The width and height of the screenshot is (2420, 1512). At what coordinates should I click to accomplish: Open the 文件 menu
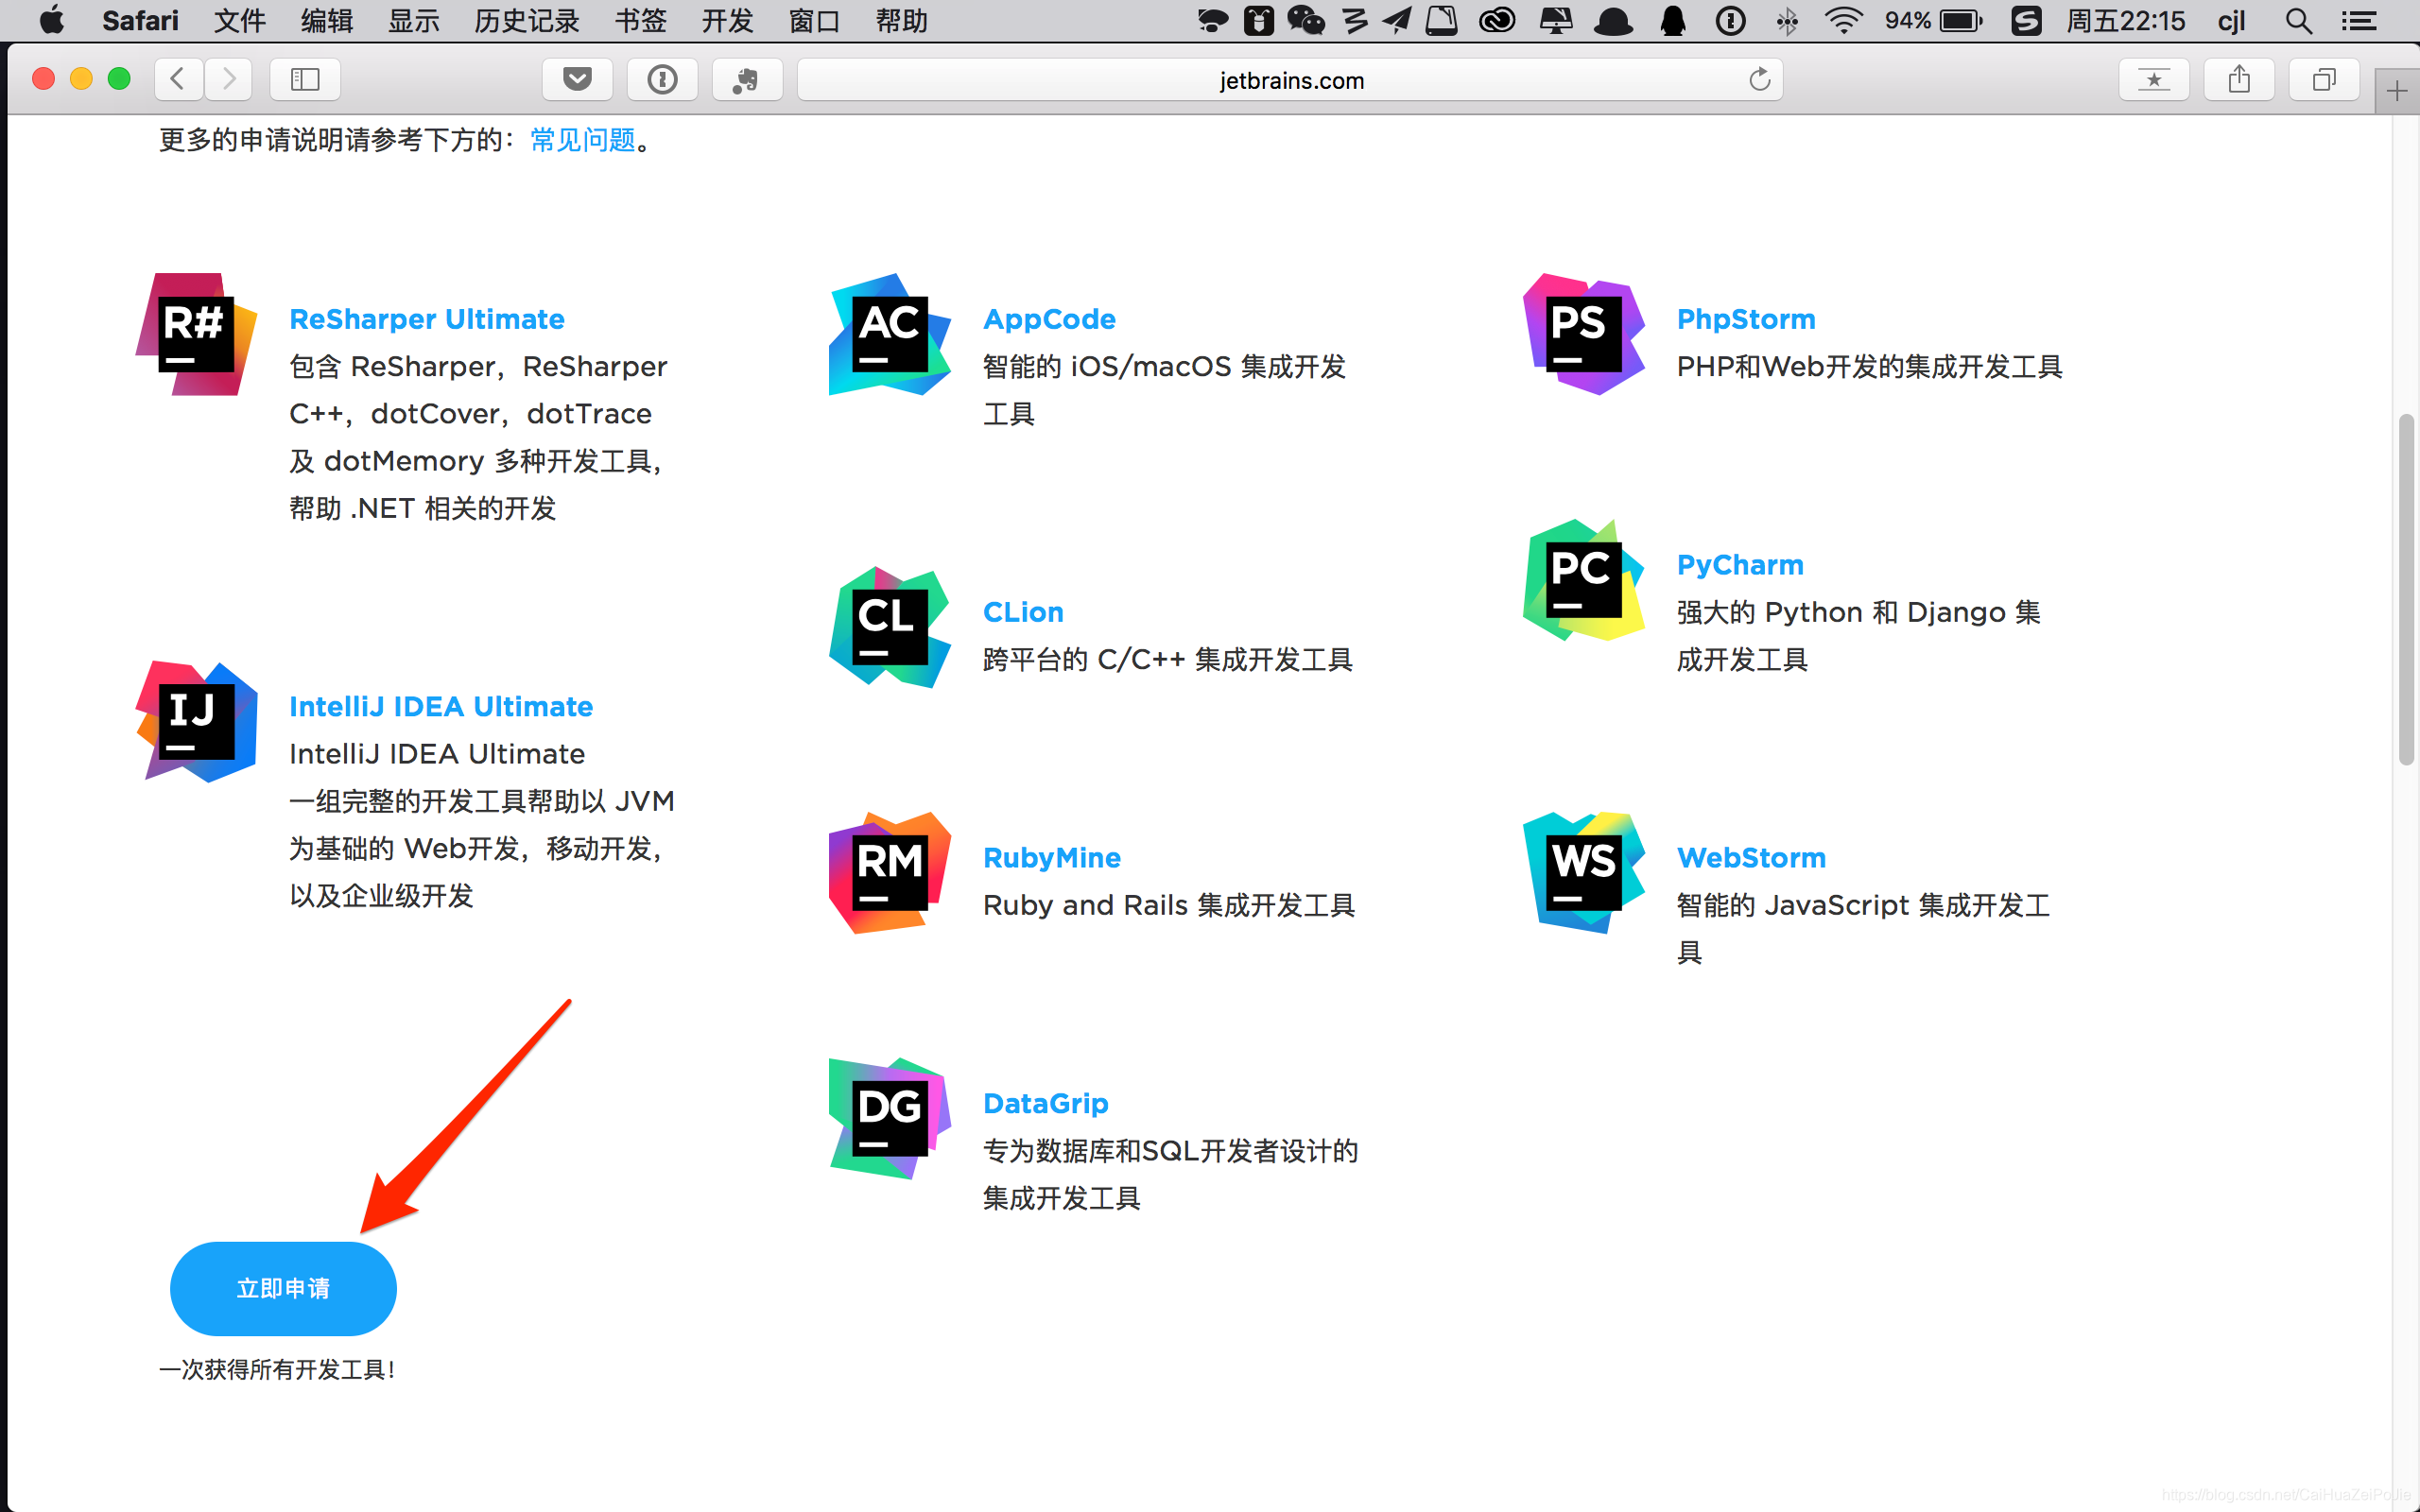240,20
